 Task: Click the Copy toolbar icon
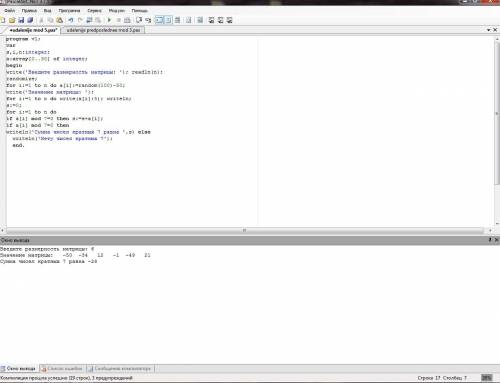pos(50,20)
